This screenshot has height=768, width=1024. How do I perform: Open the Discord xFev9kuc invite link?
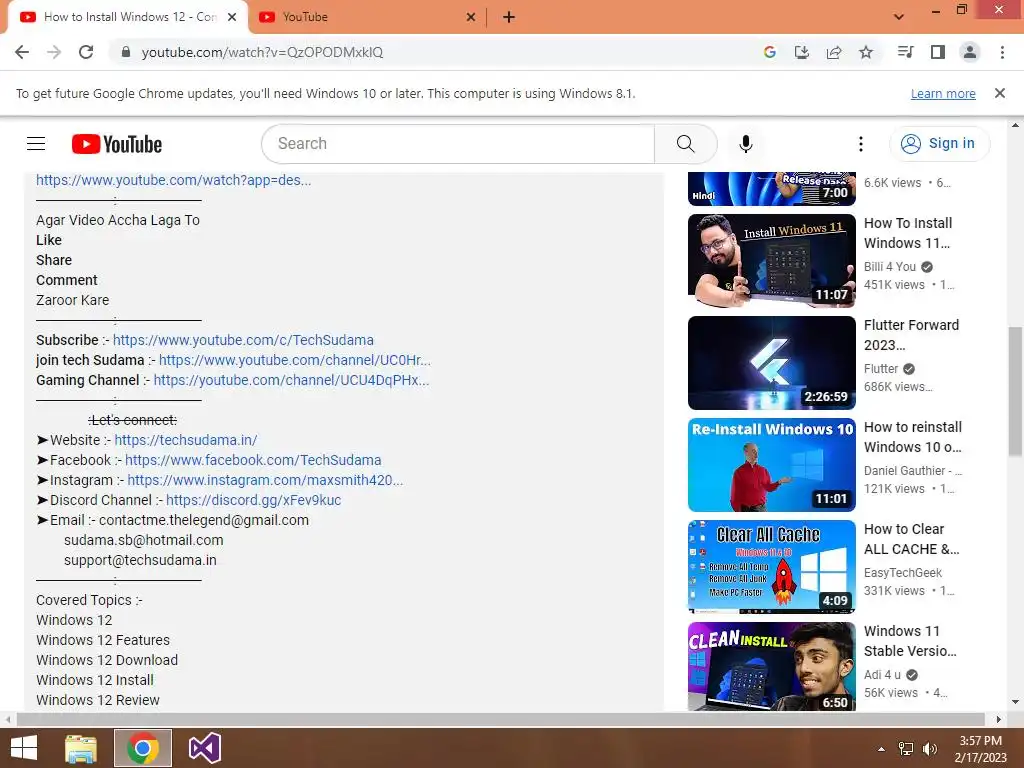point(253,500)
